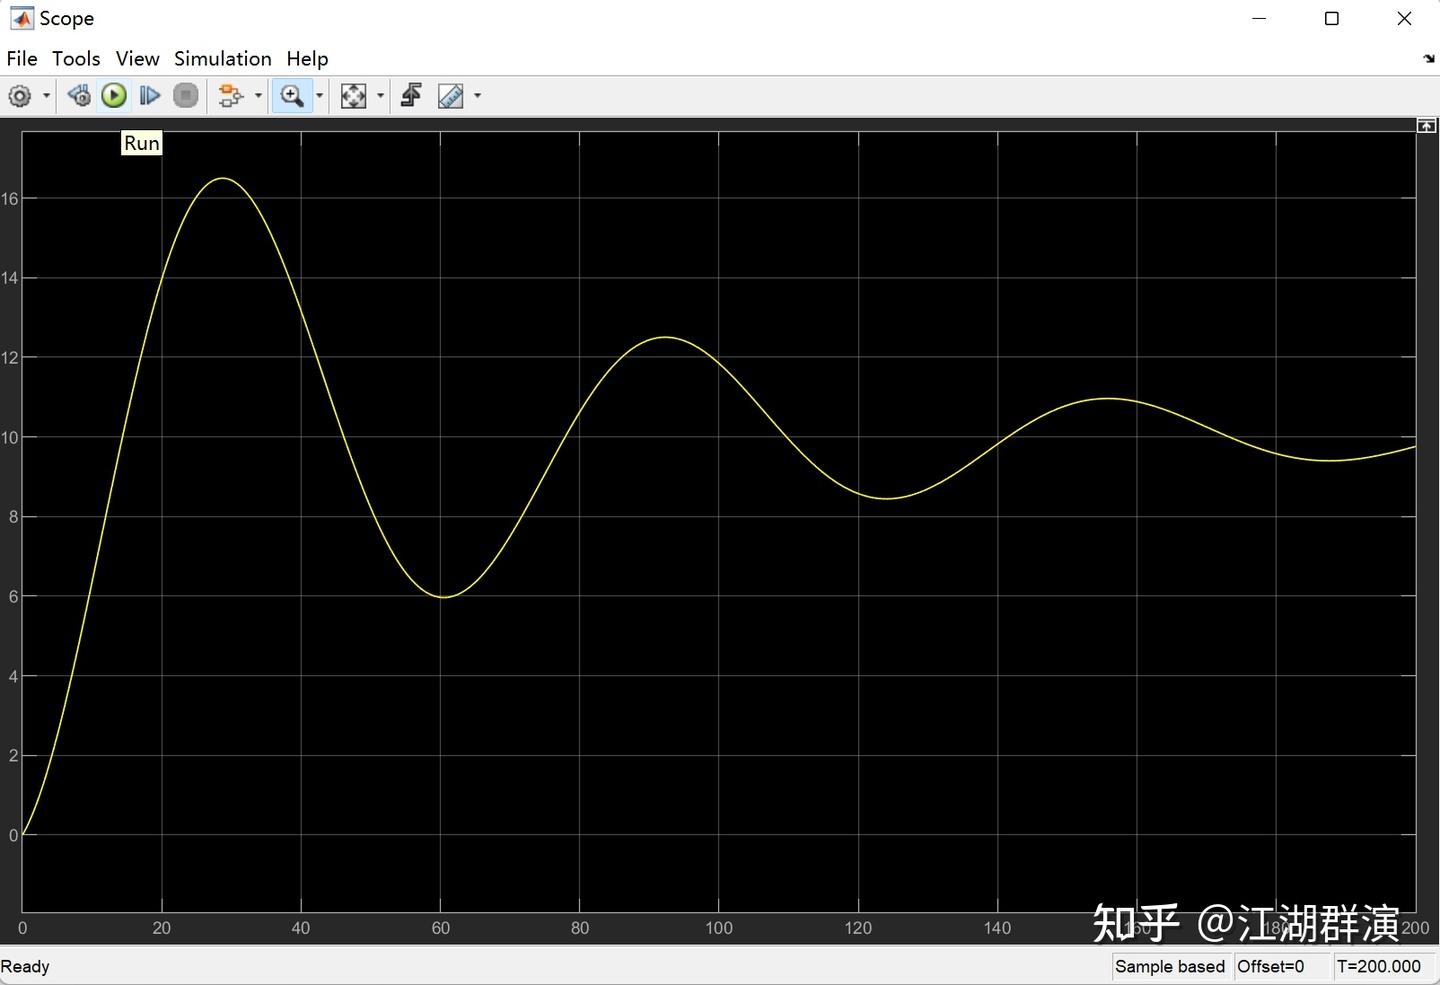Open the File menu
This screenshot has height=985, width=1440.
[22, 59]
